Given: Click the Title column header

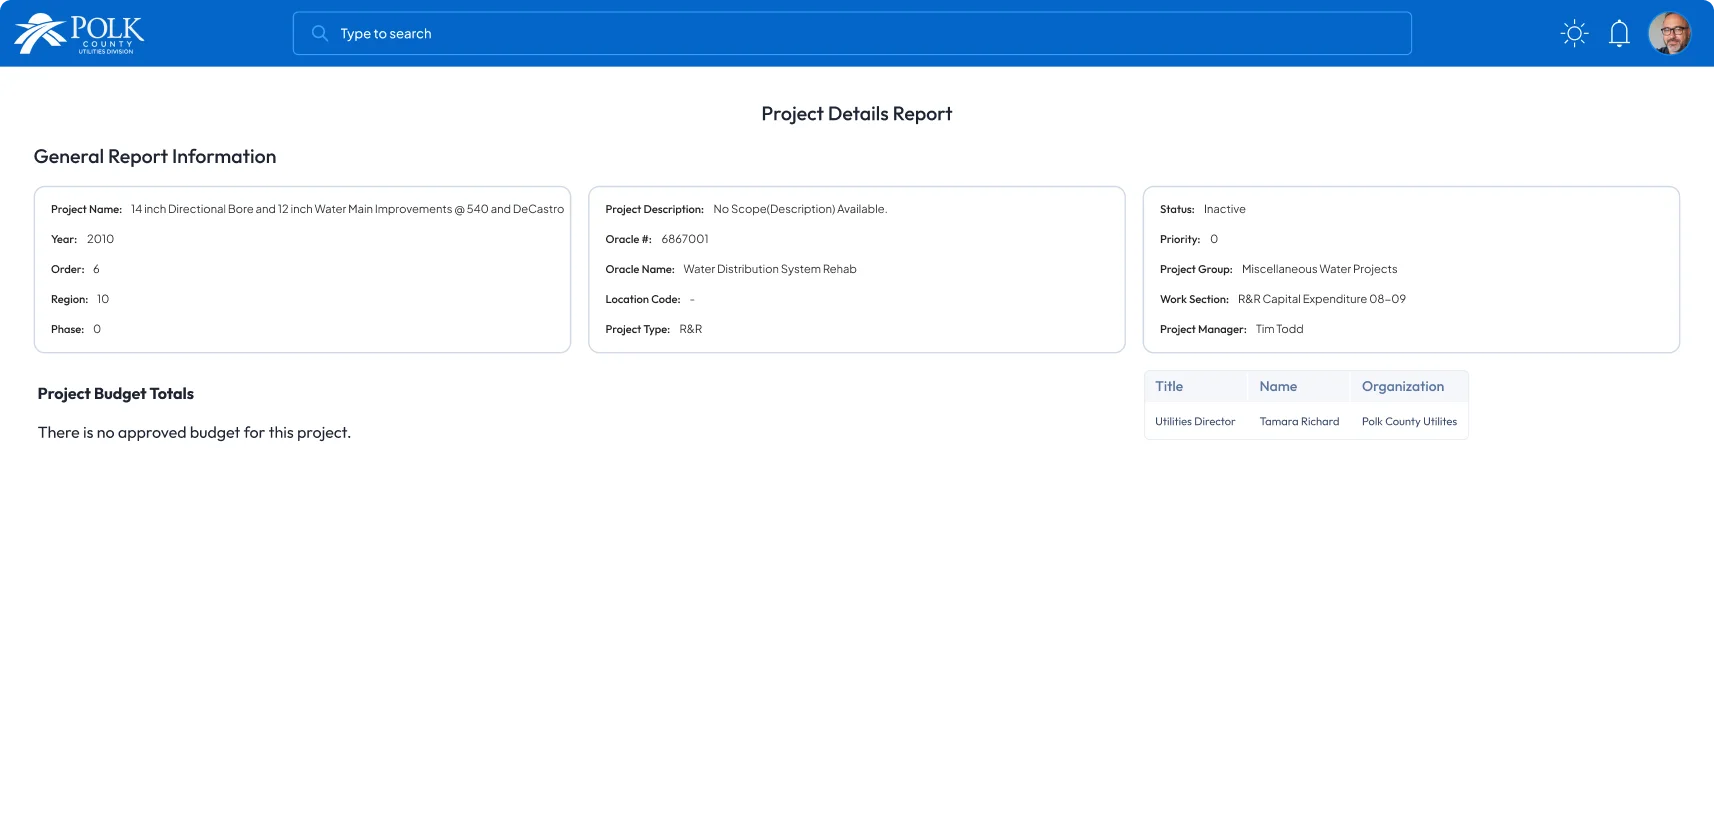Looking at the screenshot, I should tap(1169, 386).
